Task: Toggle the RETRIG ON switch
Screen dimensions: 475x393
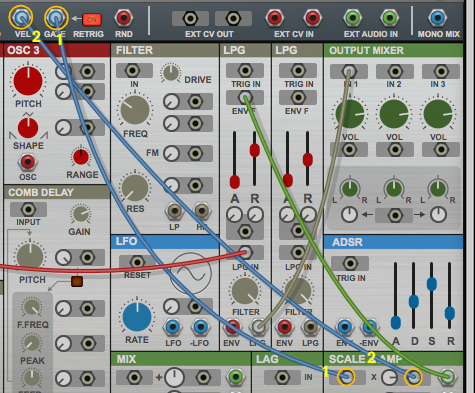Action: [92, 20]
